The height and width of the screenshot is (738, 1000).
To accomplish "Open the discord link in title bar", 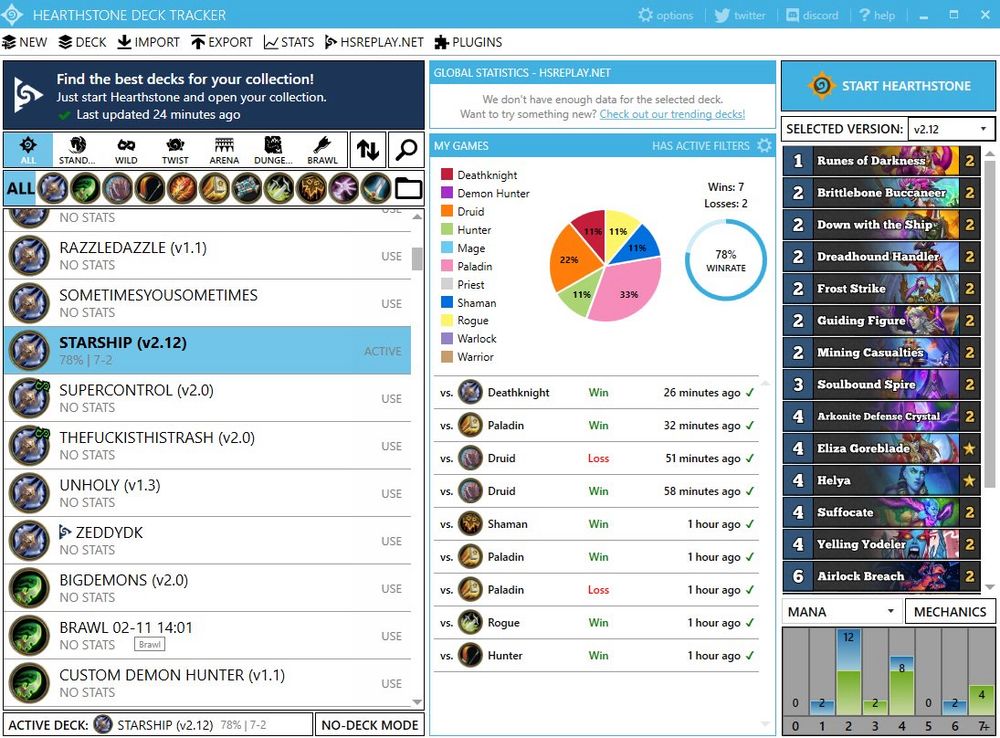I will tap(812, 15).
